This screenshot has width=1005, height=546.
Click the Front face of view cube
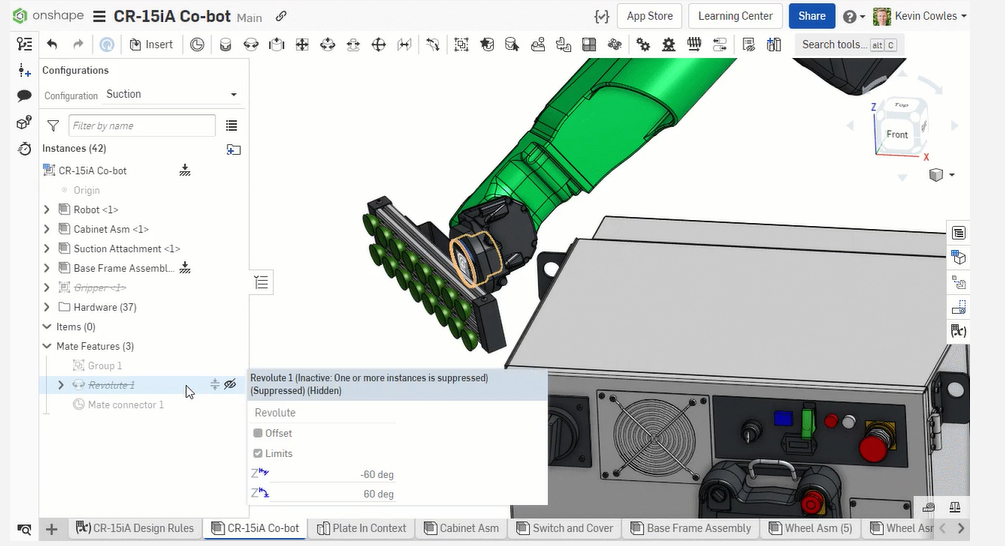tap(897, 134)
